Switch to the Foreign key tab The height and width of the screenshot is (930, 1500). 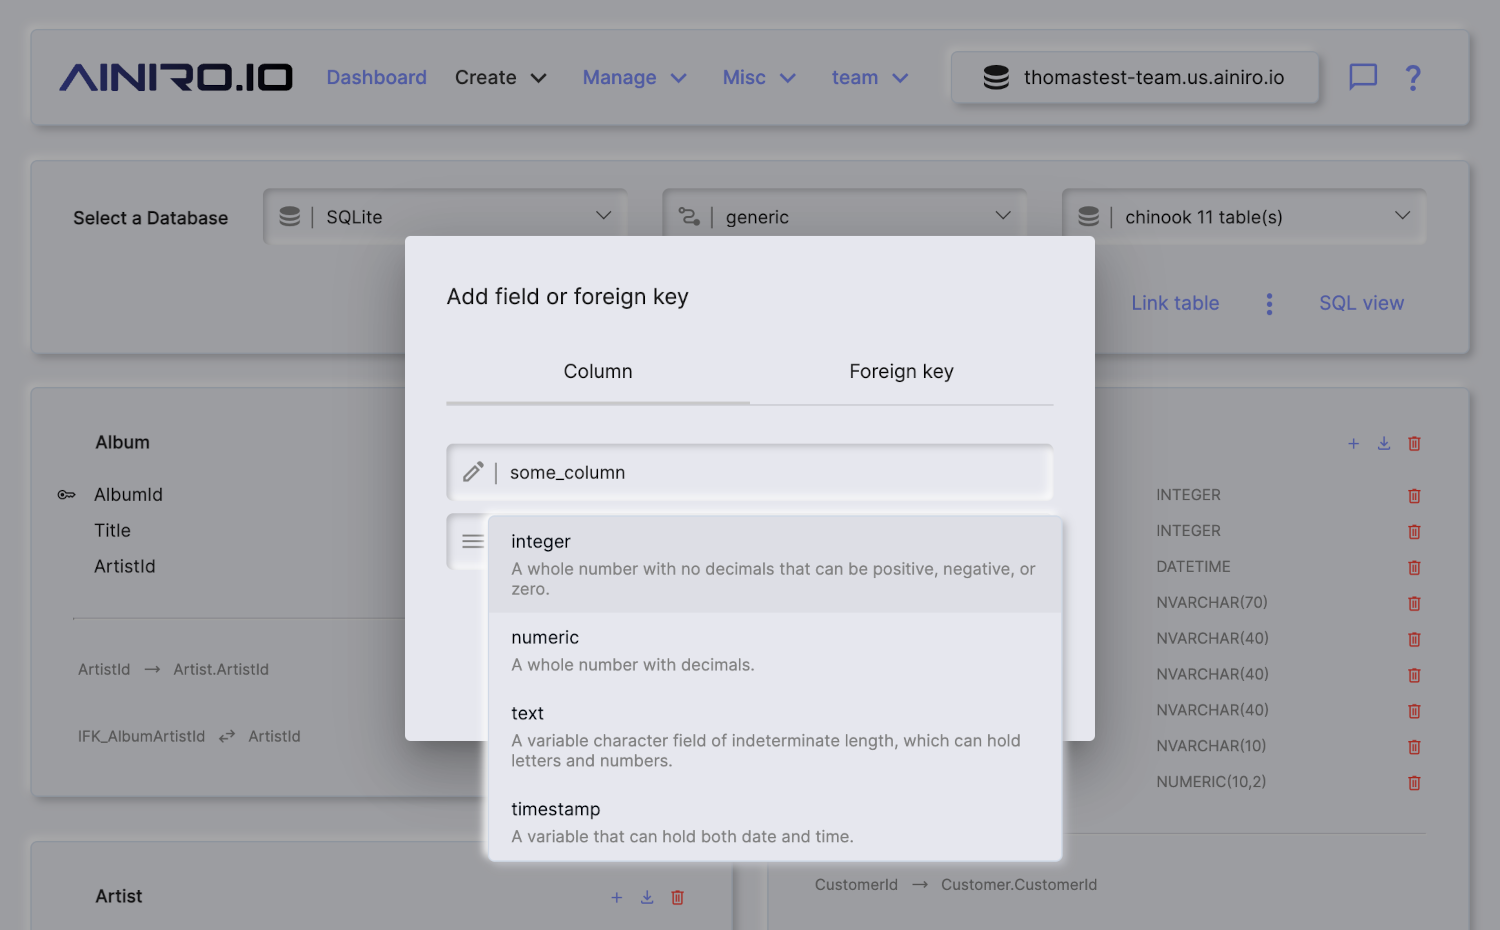click(x=901, y=372)
